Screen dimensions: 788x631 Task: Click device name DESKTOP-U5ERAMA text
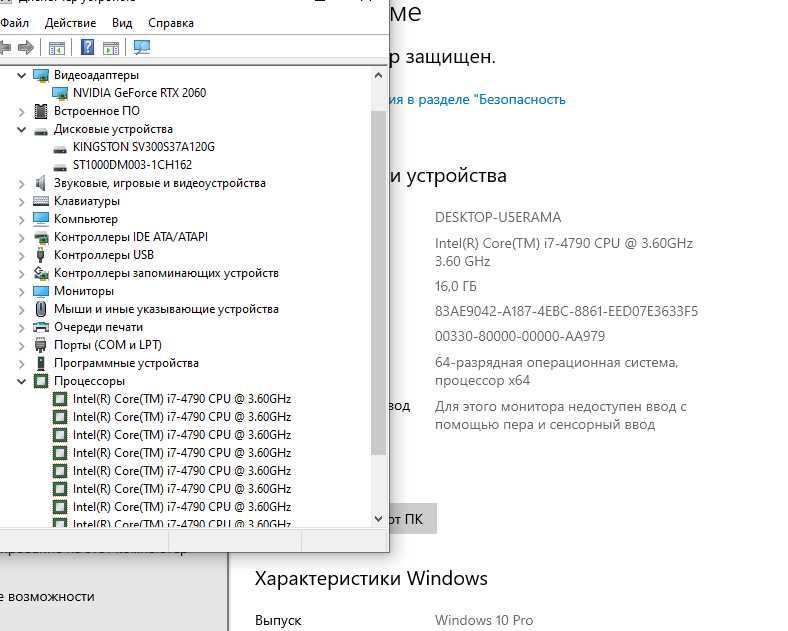pyautogui.click(x=498, y=218)
